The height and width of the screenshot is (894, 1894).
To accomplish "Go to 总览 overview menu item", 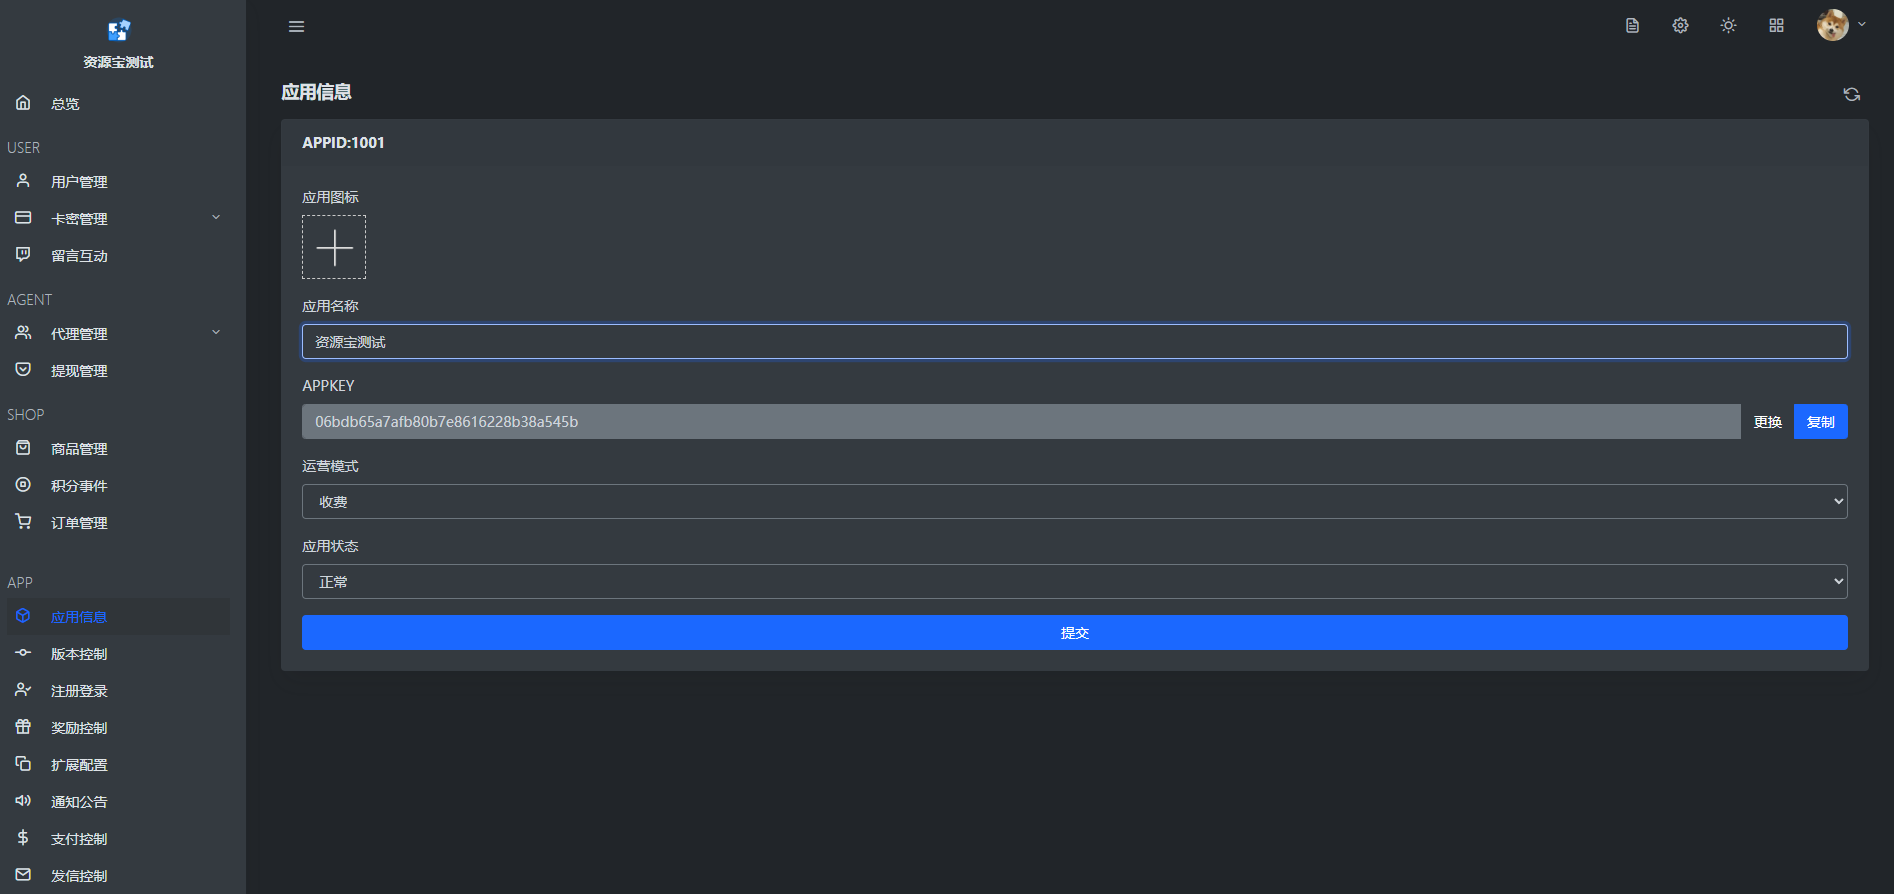I will (x=118, y=103).
